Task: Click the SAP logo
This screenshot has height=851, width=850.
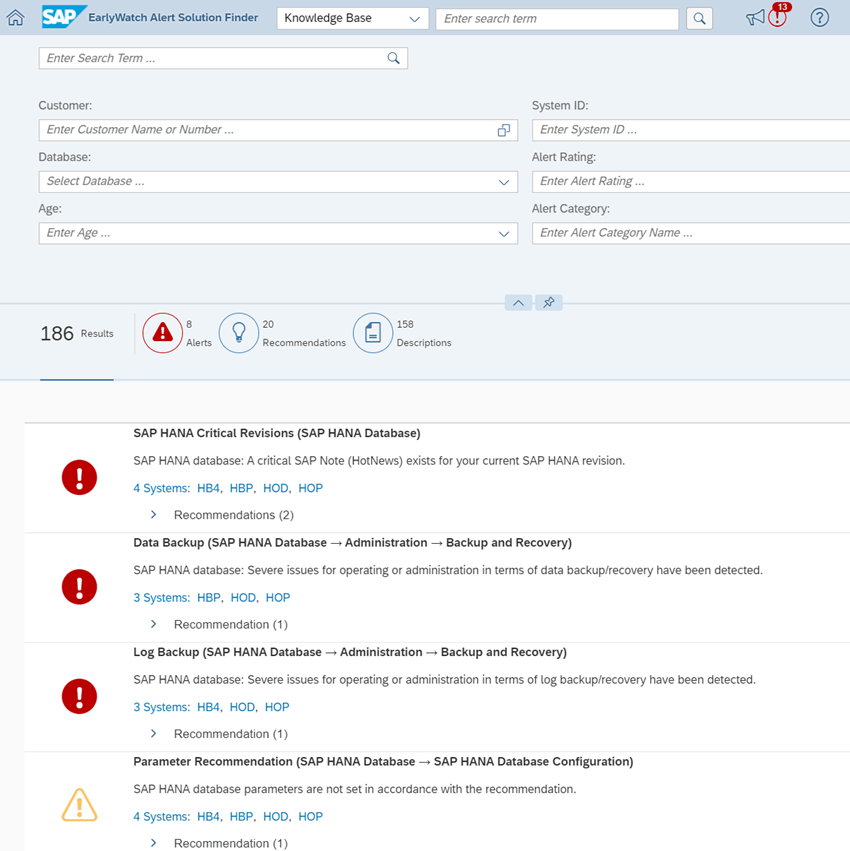Action: pyautogui.click(x=64, y=17)
